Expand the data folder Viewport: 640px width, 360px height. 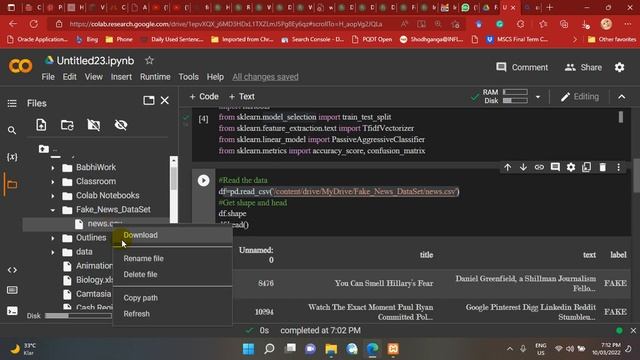click(x=53, y=252)
